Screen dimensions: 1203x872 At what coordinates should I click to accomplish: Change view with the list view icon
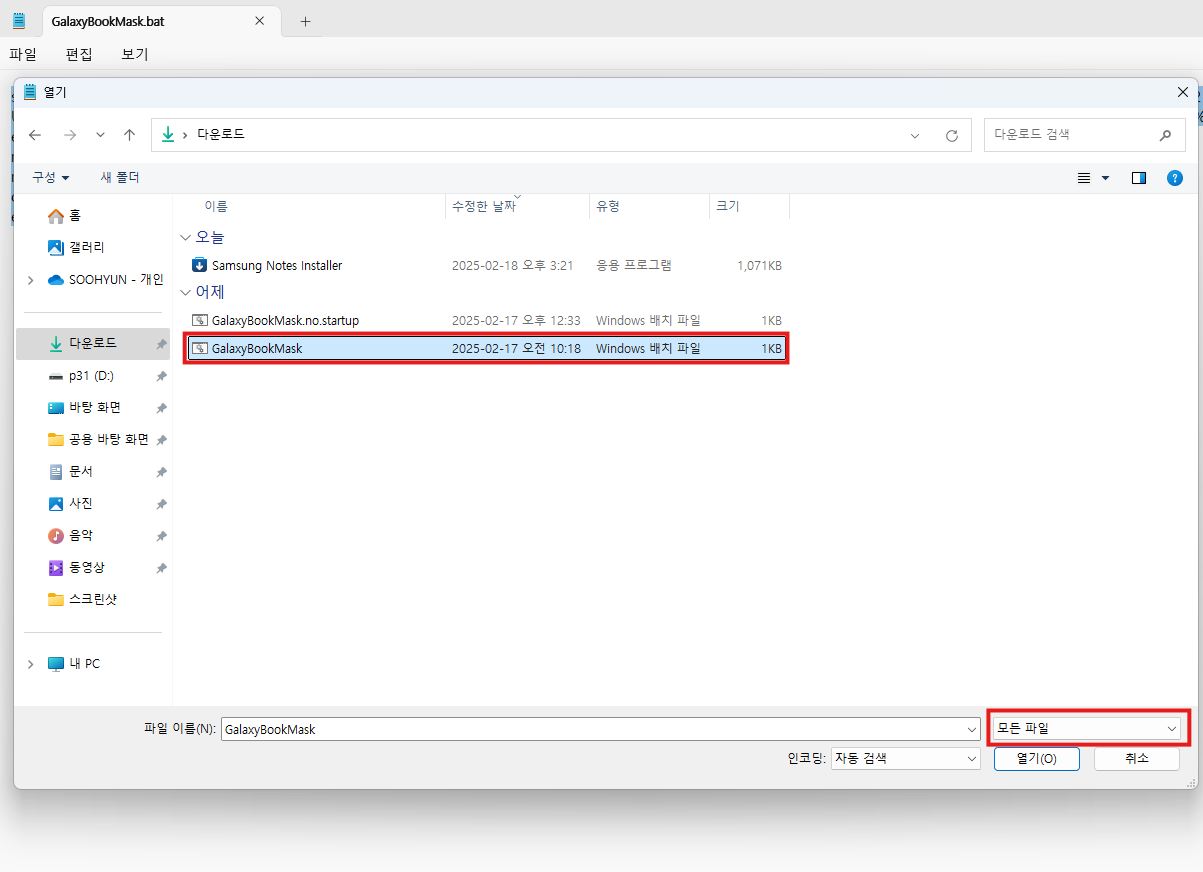pyautogui.click(x=1084, y=178)
